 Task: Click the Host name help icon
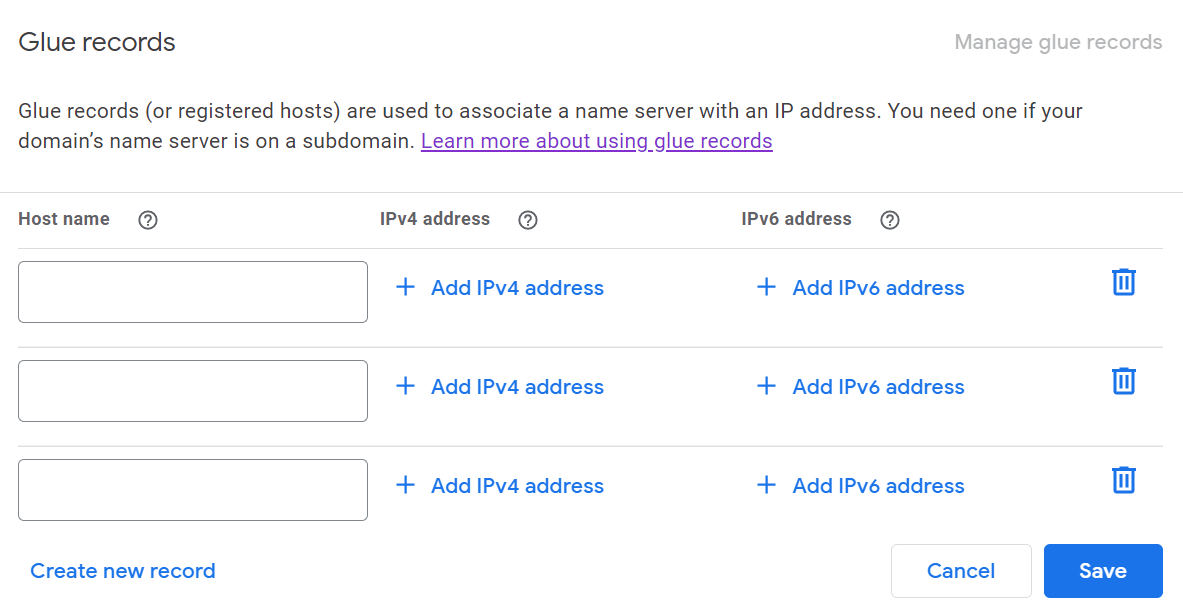(x=148, y=220)
